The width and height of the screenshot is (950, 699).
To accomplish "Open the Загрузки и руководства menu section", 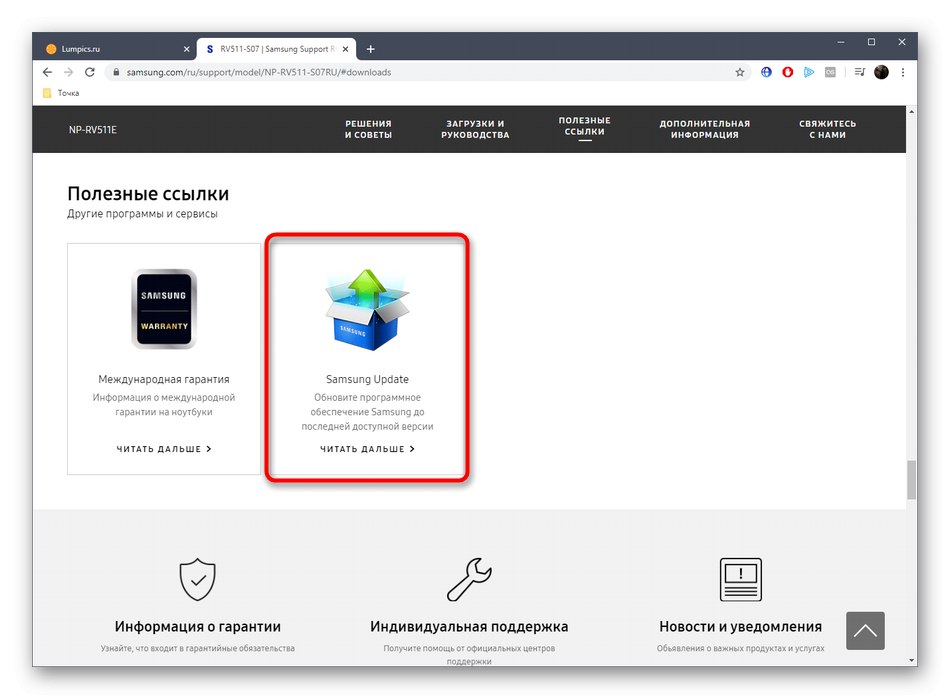I will (x=473, y=129).
